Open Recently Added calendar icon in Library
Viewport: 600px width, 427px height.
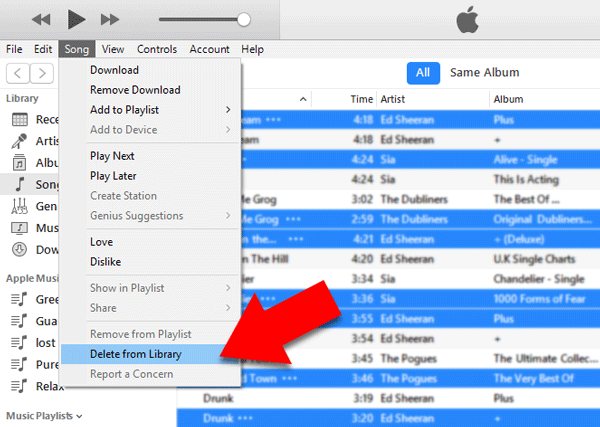20,120
